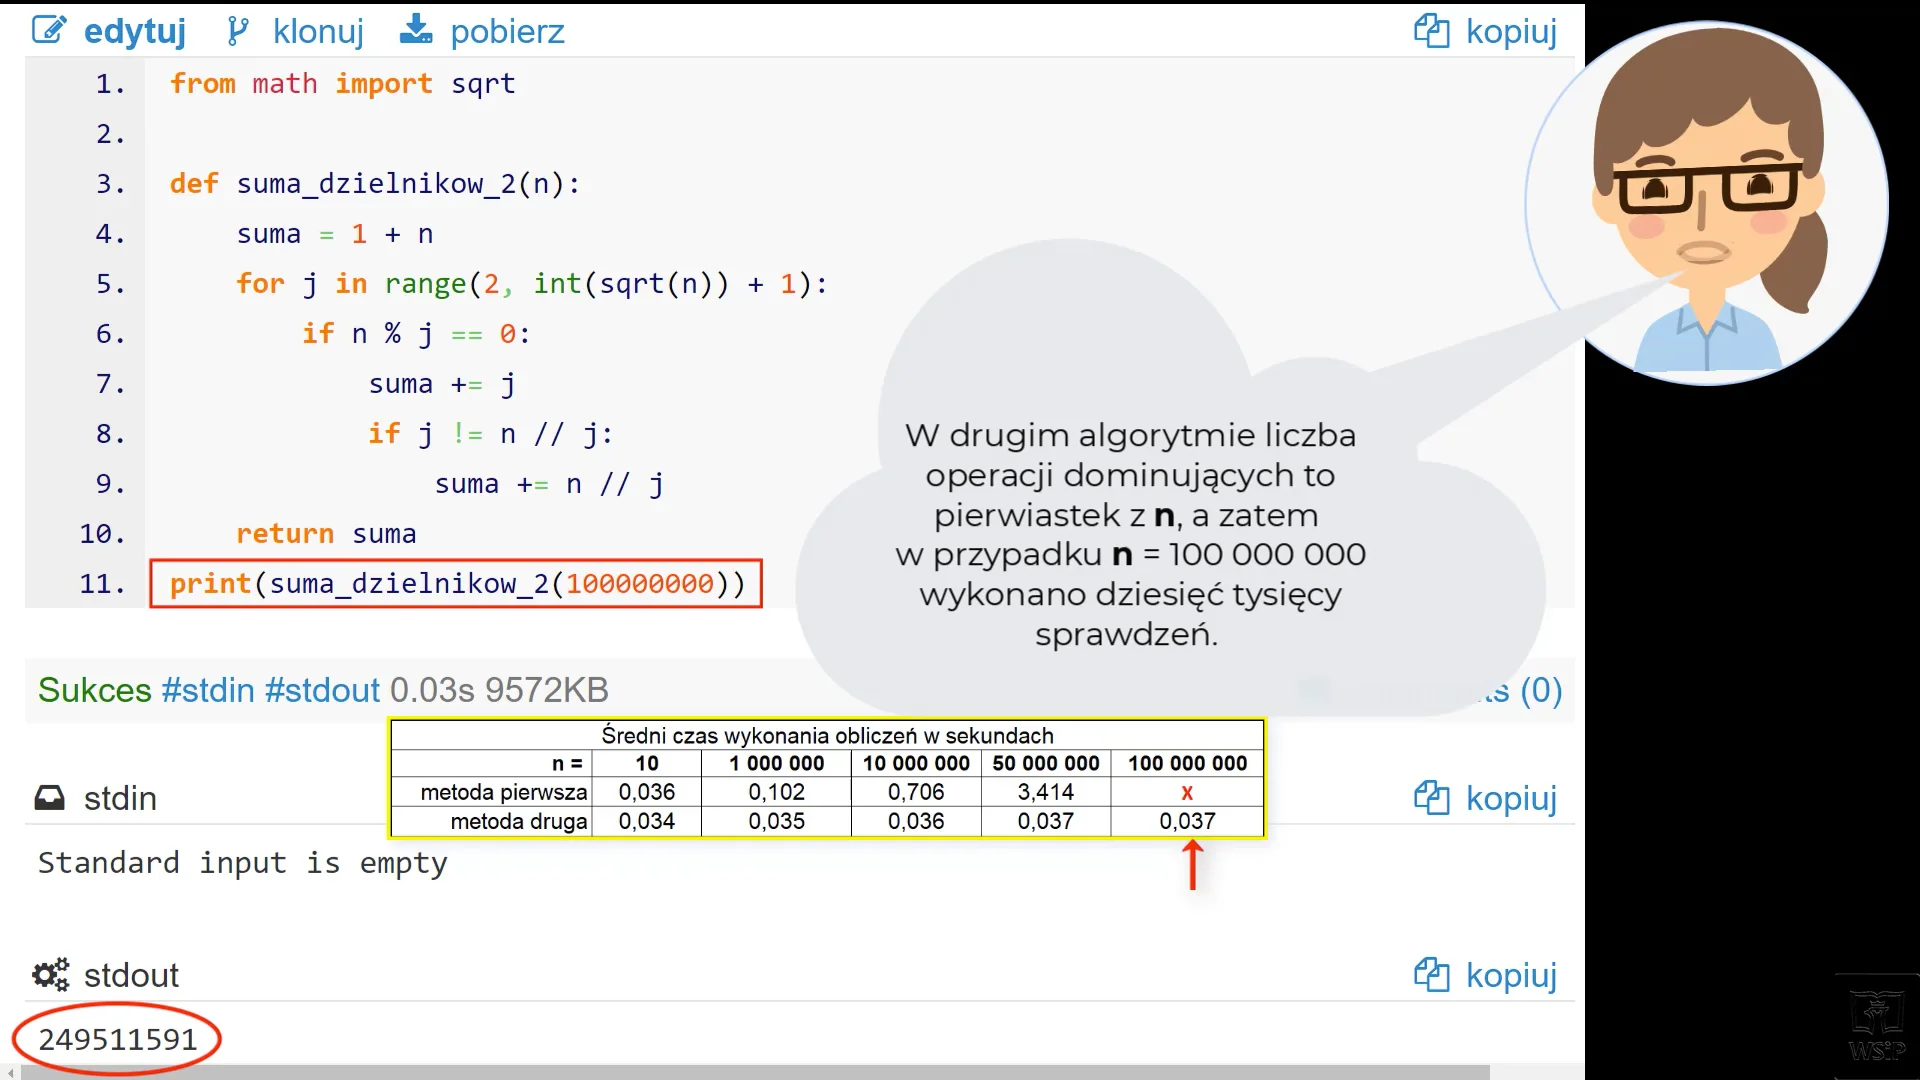Click copy icon in stdin section
Viewport: 1920px width, 1080px height.
[1431, 798]
